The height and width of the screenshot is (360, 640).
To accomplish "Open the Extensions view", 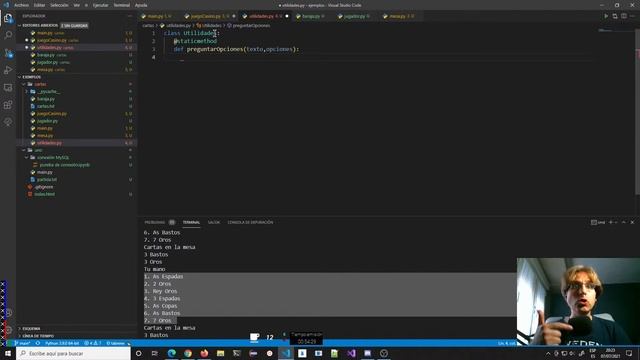I will (8, 105).
